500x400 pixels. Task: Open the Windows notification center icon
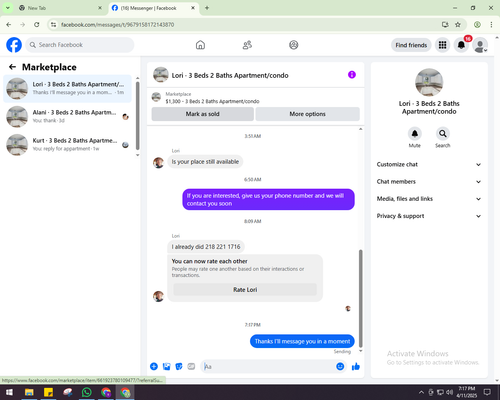(x=487, y=392)
